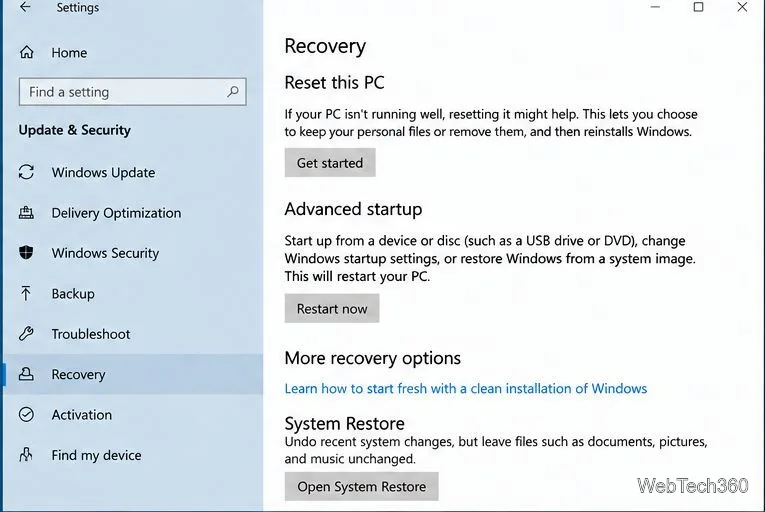
Task: Click the Find my device person icon
Action: (26, 454)
